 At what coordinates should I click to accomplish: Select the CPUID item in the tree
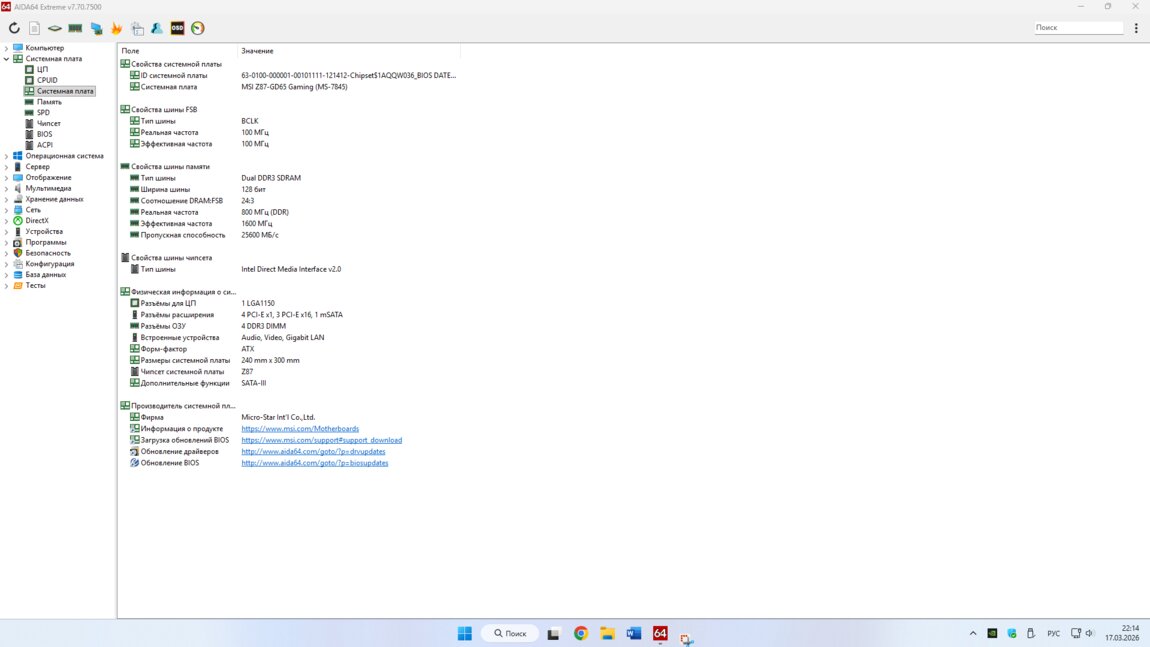47,80
